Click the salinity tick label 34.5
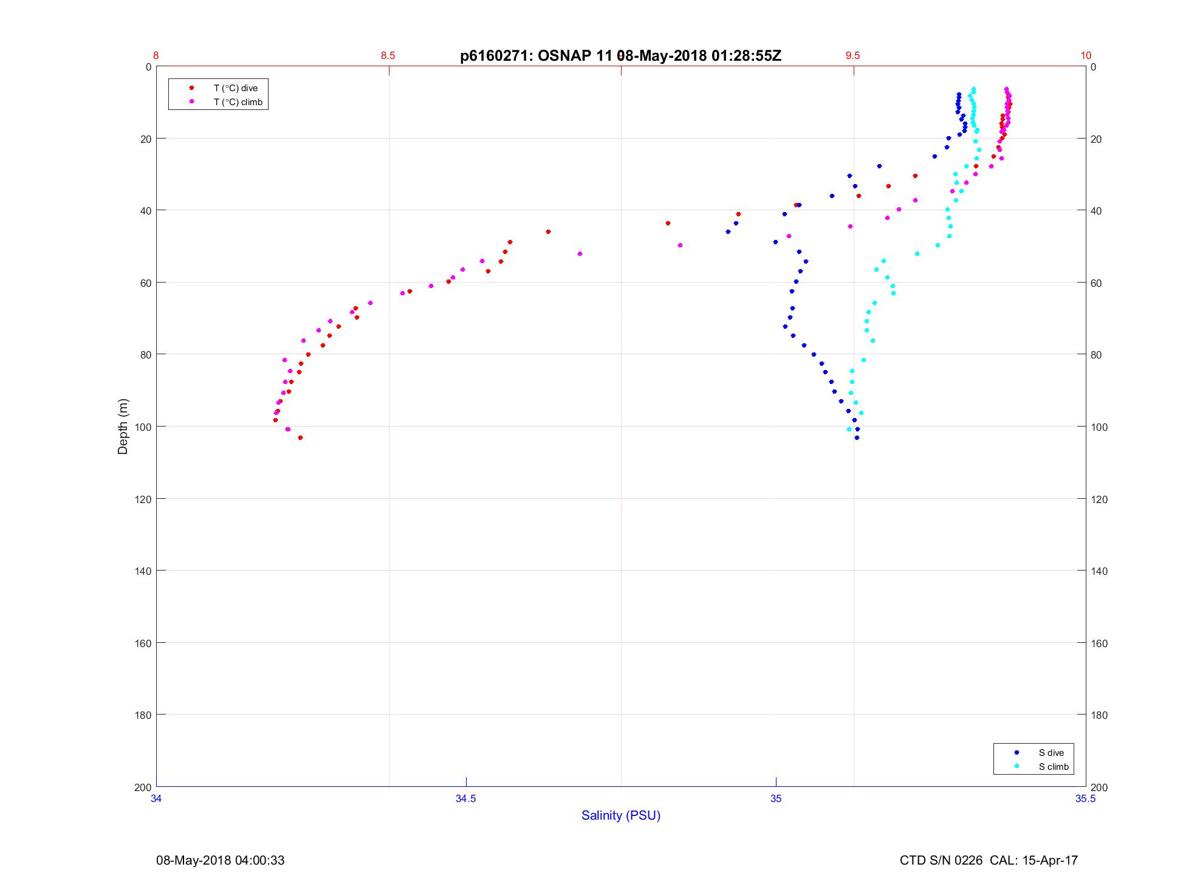 [466, 798]
